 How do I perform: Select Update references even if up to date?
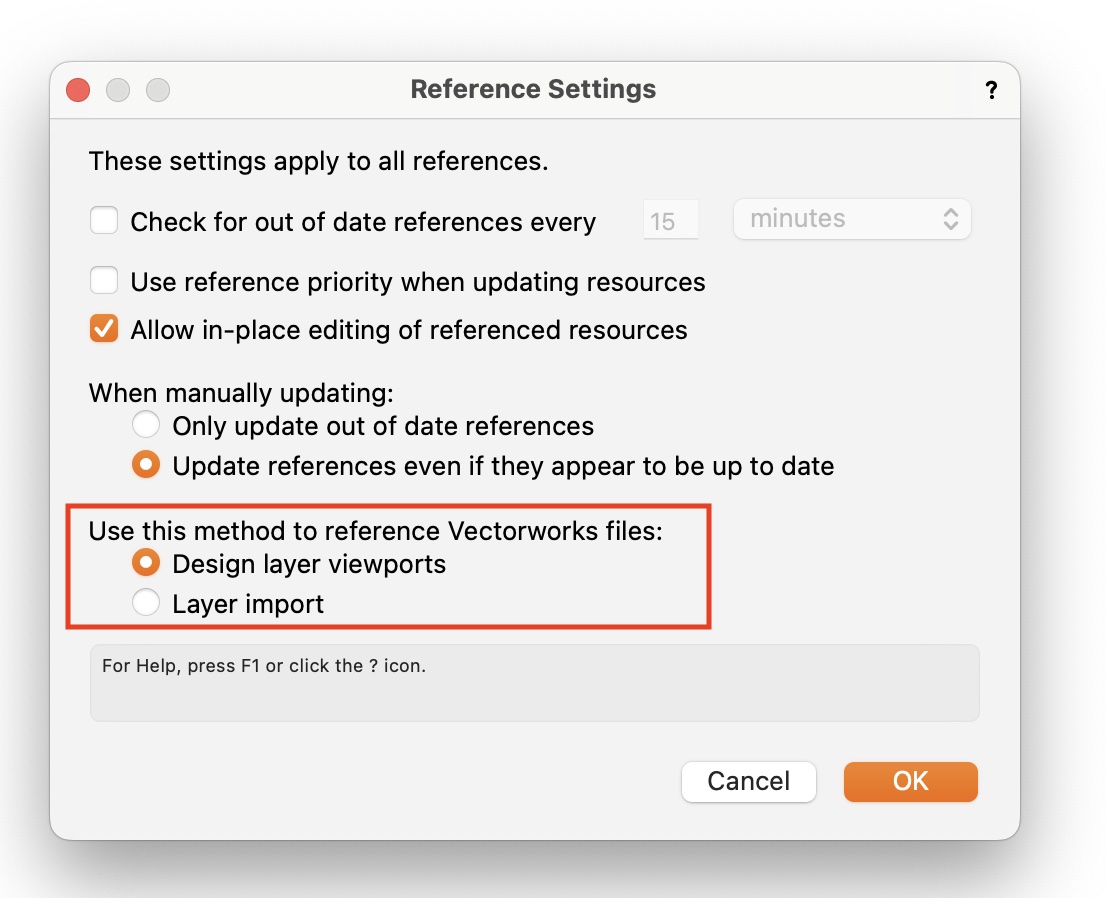(x=146, y=466)
